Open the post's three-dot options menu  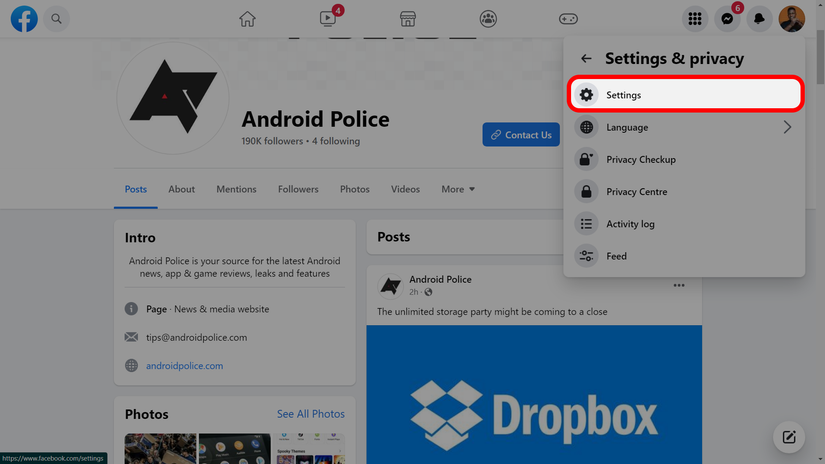point(679,286)
